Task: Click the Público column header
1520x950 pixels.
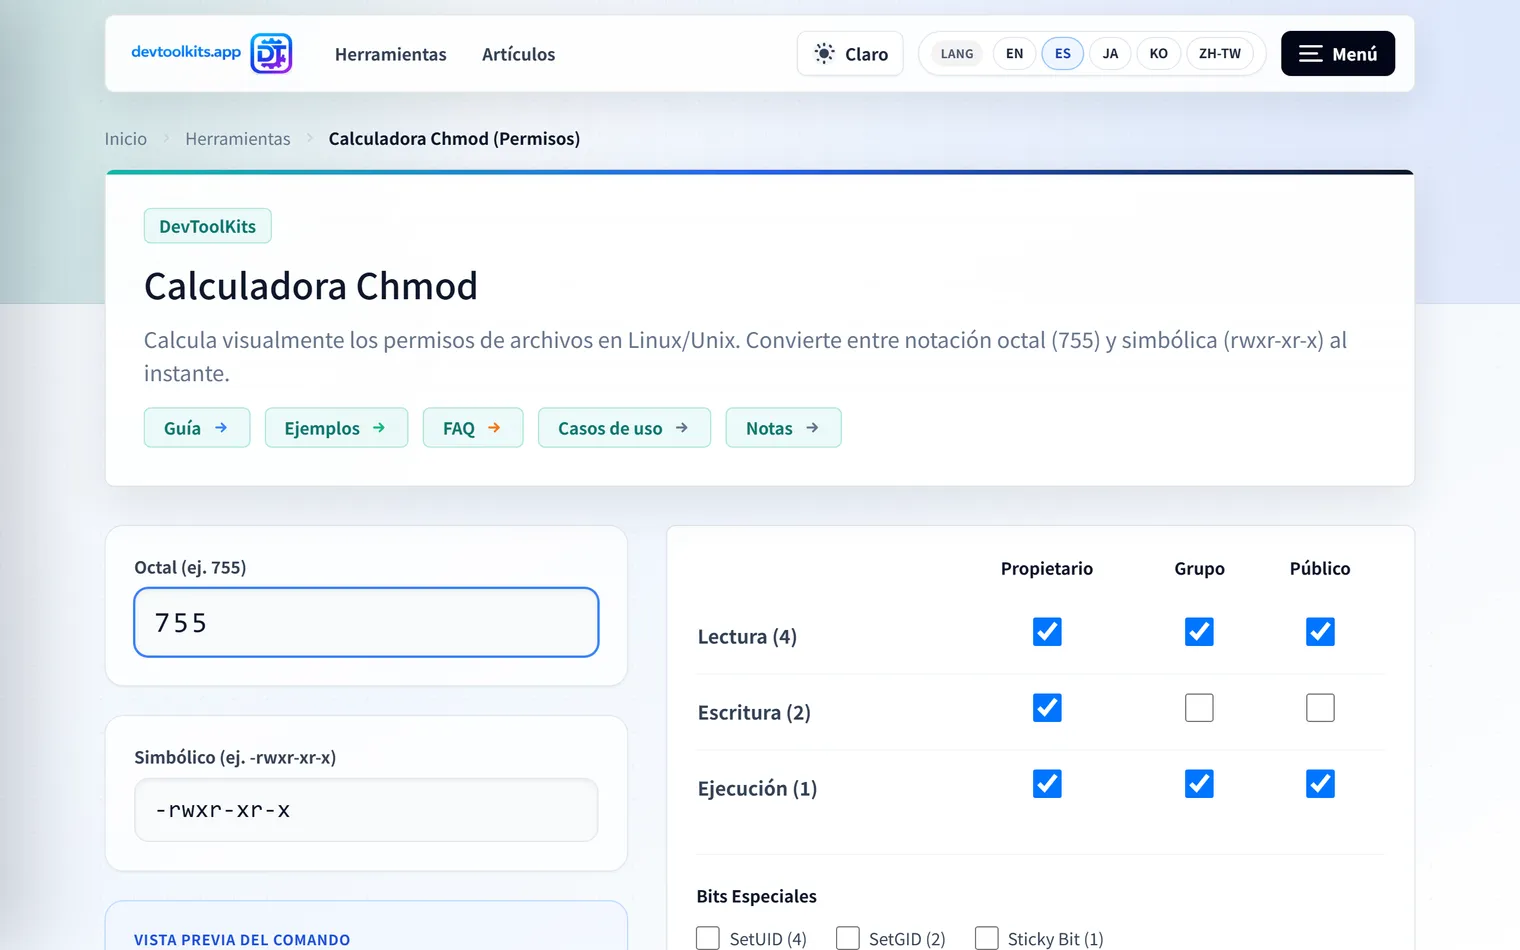Action: pos(1320,568)
